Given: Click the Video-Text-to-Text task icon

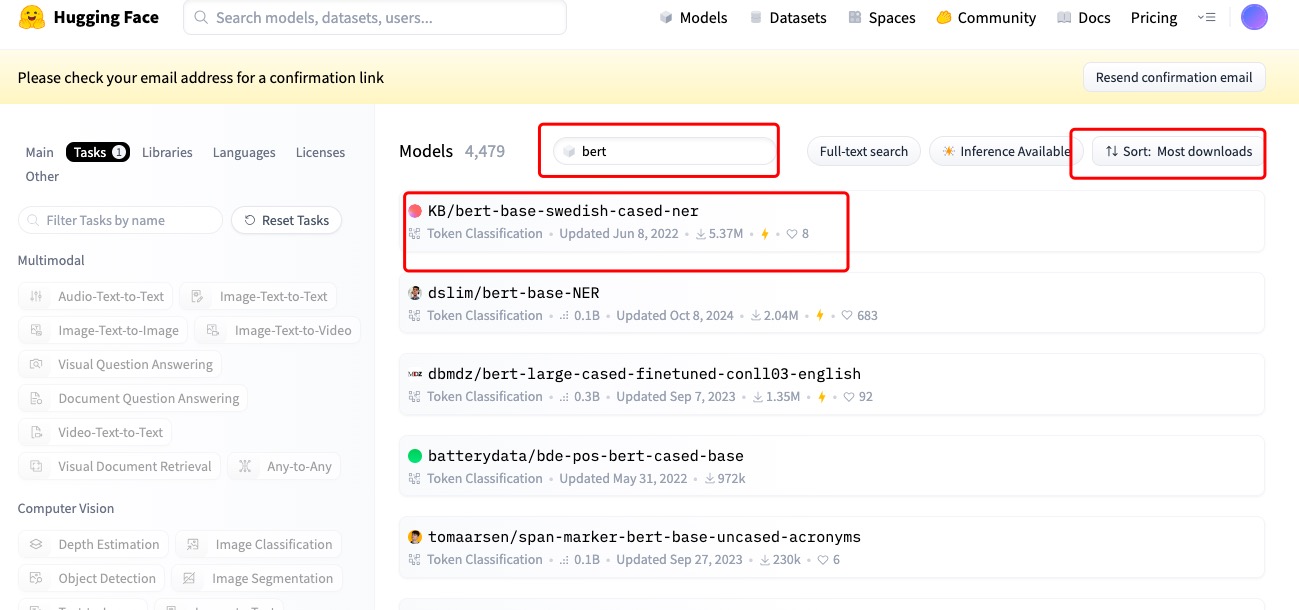Looking at the screenshot, I should coord(36,433).
